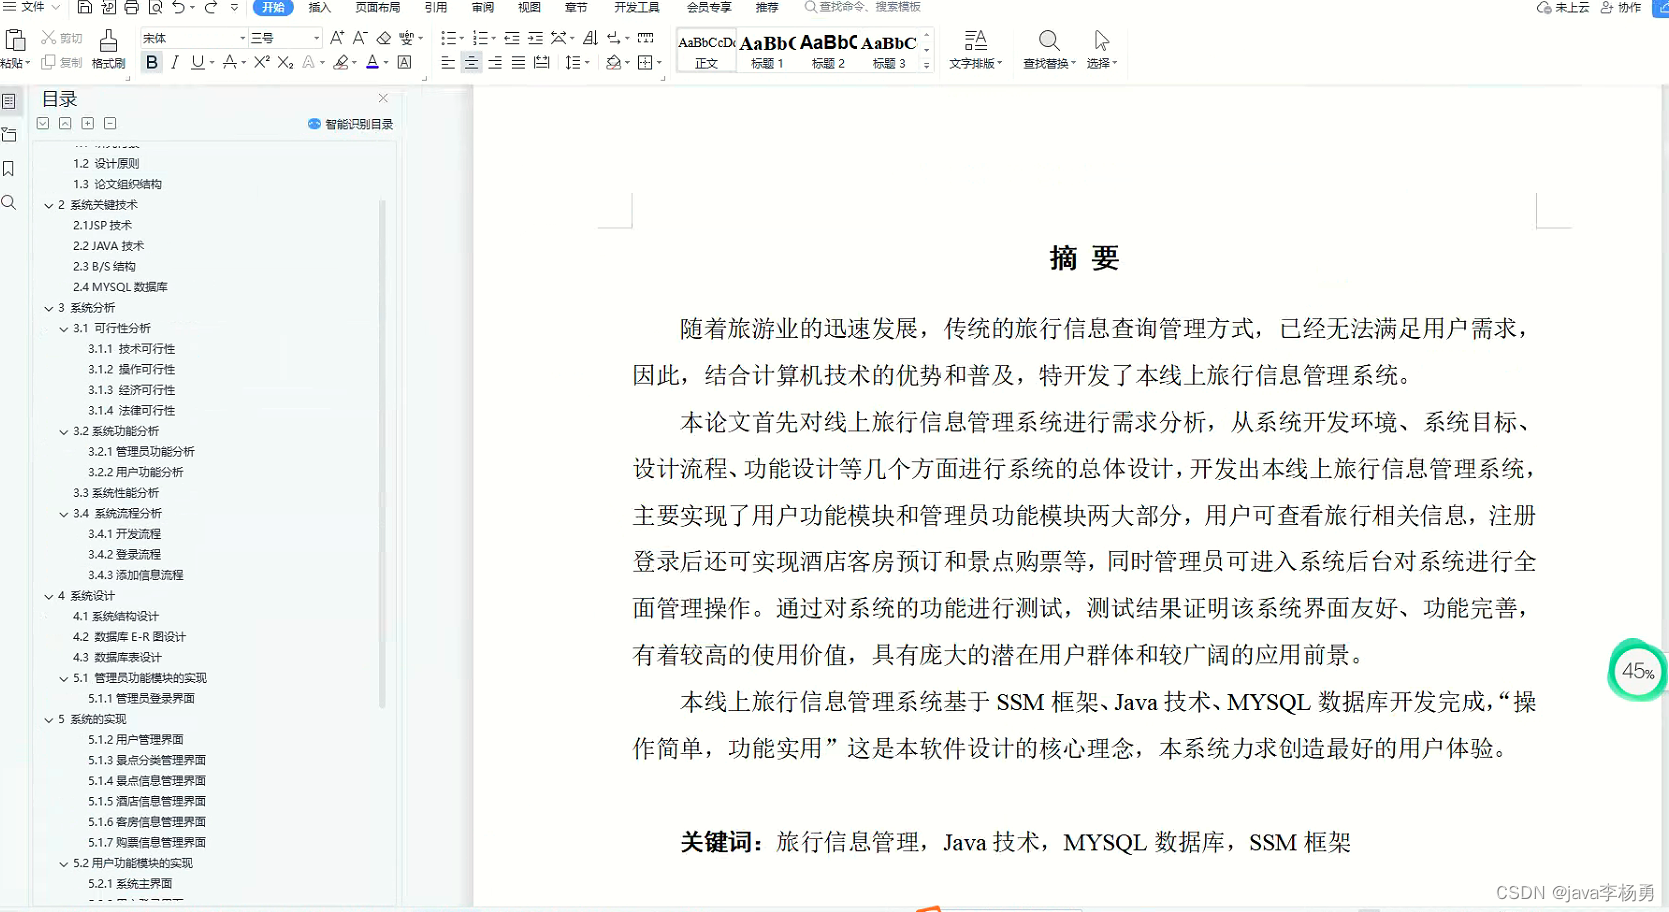
Task: Open the 引用 (References) ribbon tab
Action: point(435,7)
